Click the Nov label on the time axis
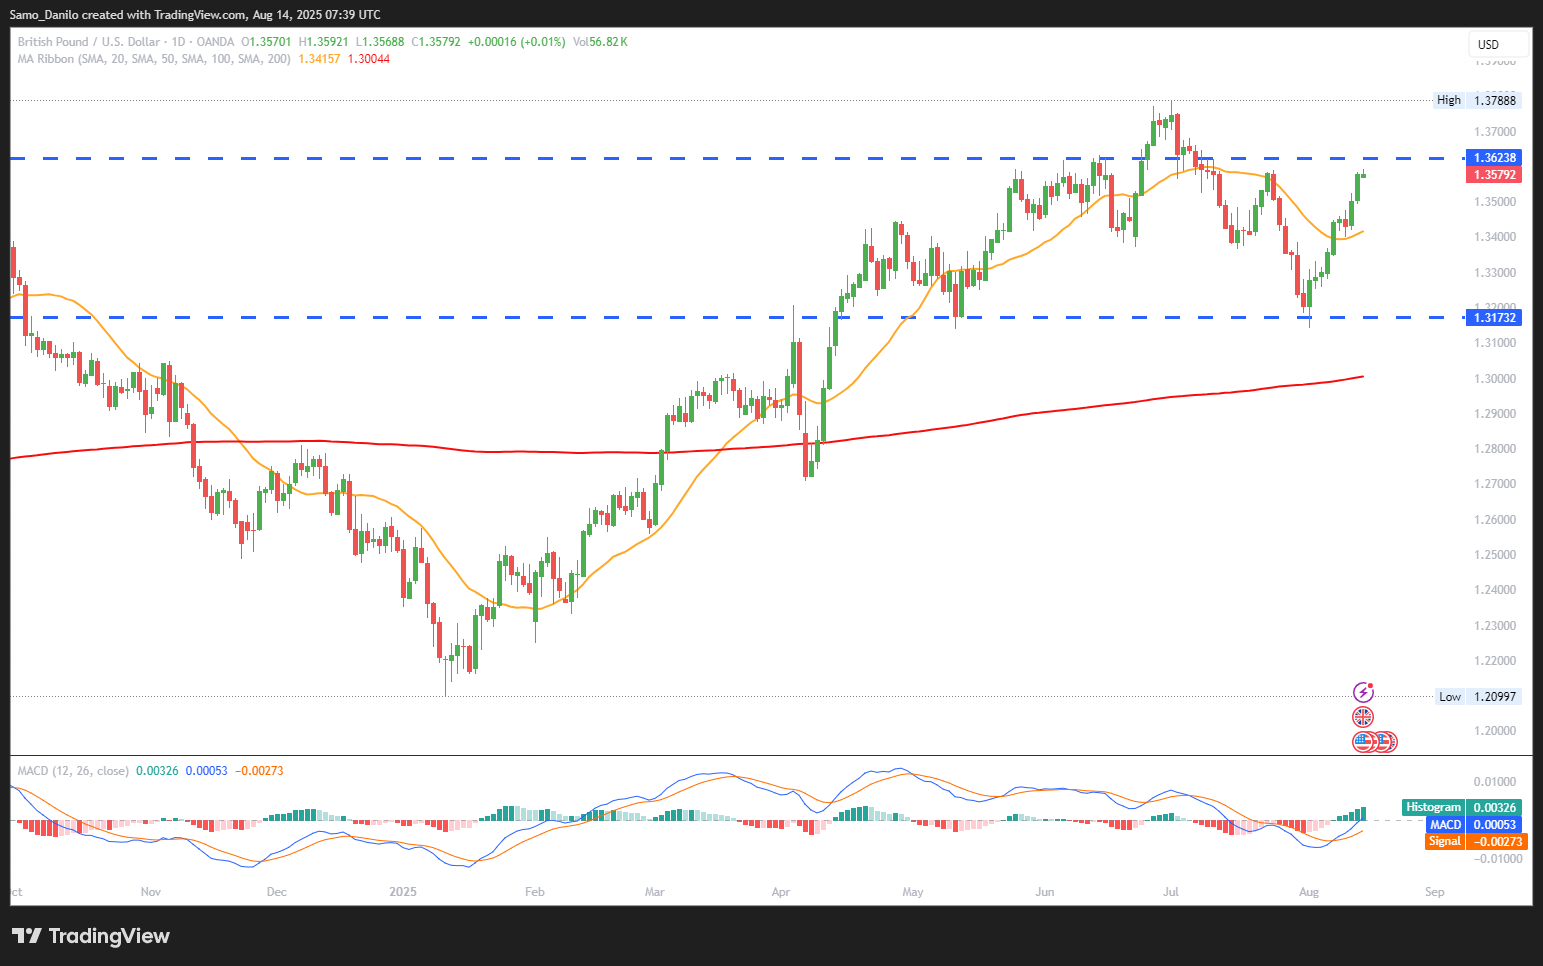The width and height of the screenshot is (1543, 966). click(151, 891)
